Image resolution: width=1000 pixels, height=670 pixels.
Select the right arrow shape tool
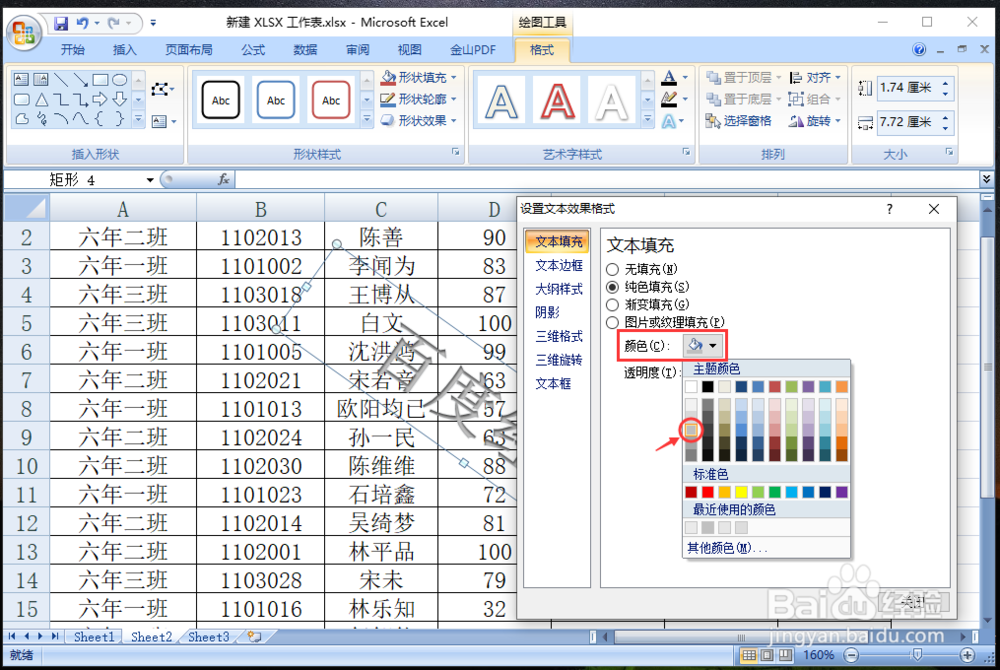click(x=100, y=99)
